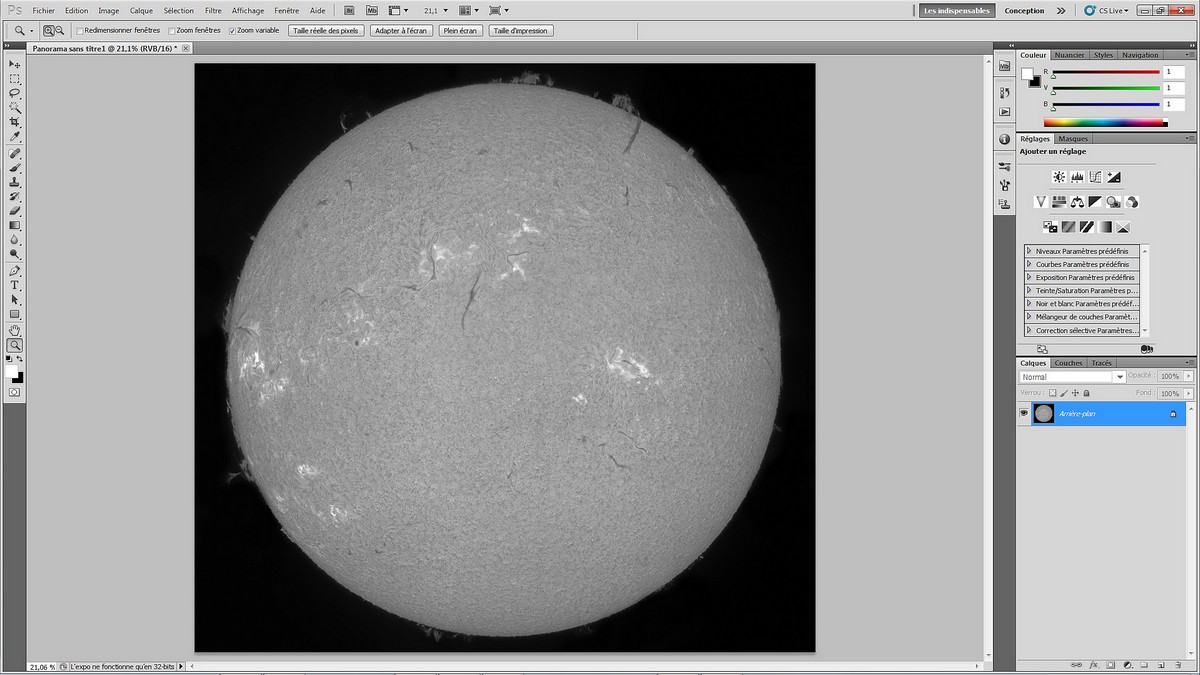Open the Calque menu

click(141, 11)
